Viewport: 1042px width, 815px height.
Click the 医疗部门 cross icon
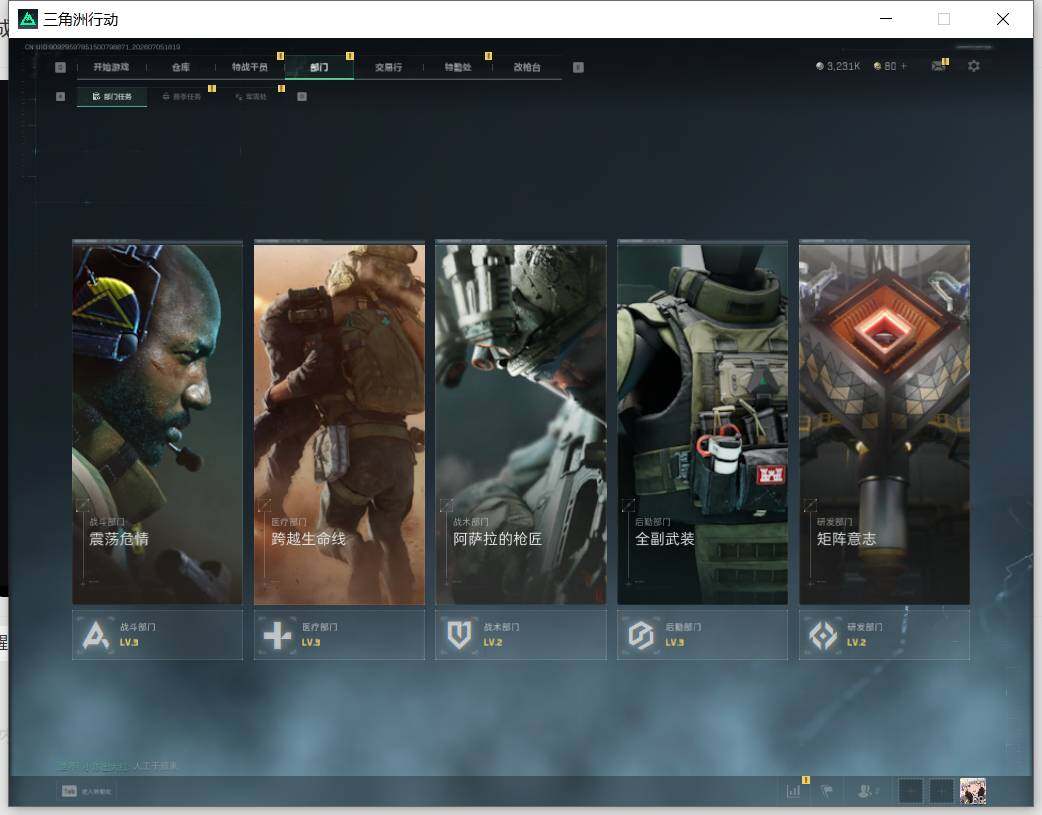coord(277,636)
